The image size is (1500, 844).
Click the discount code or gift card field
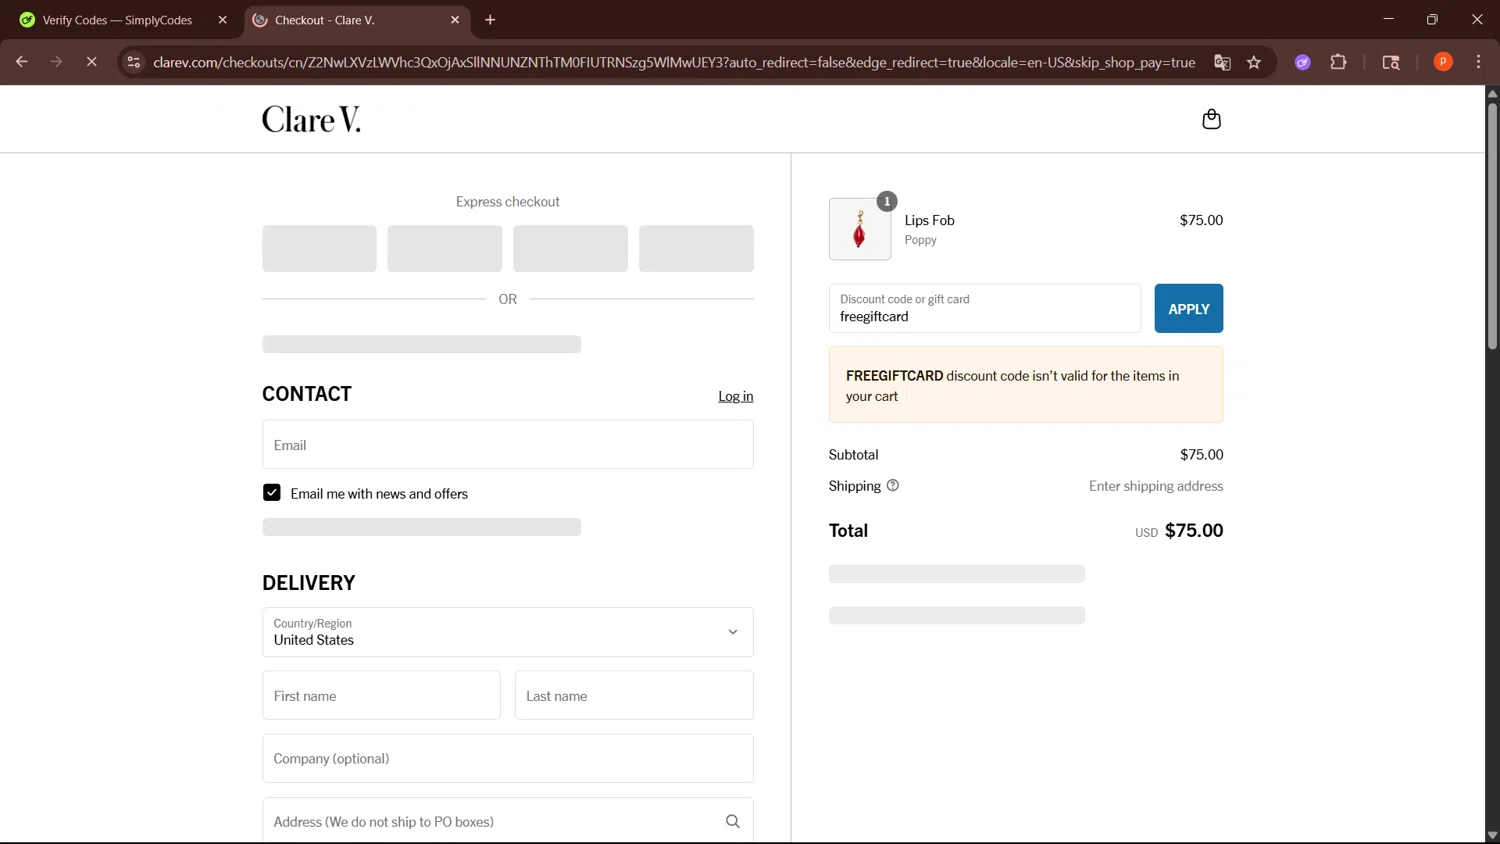tap(985, 308)
